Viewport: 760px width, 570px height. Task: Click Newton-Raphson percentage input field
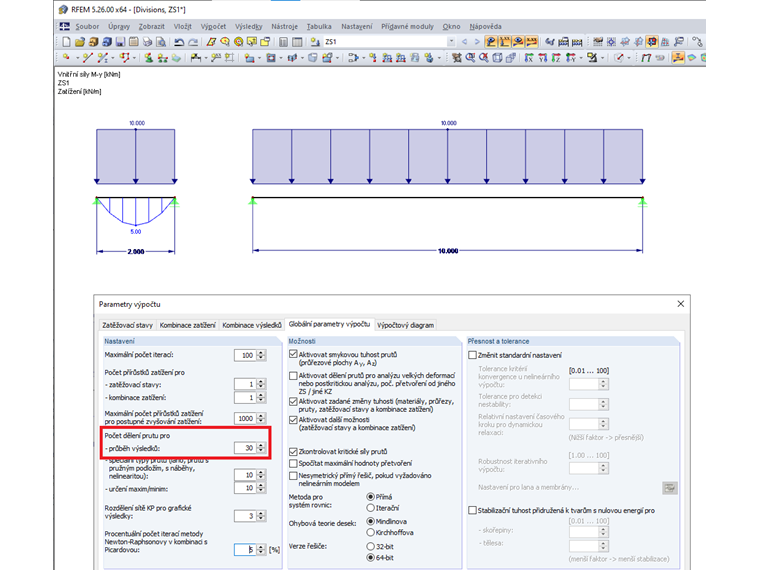(x=245, y=550)
